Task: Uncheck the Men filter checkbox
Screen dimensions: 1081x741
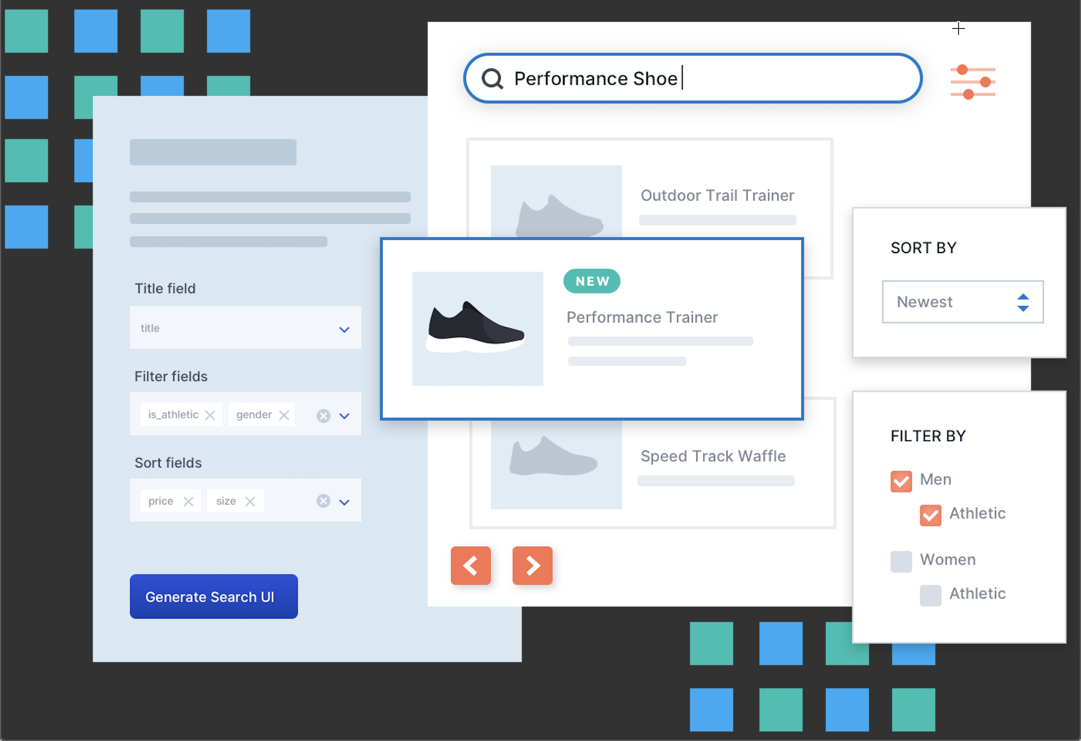Action: pos(900,480)
